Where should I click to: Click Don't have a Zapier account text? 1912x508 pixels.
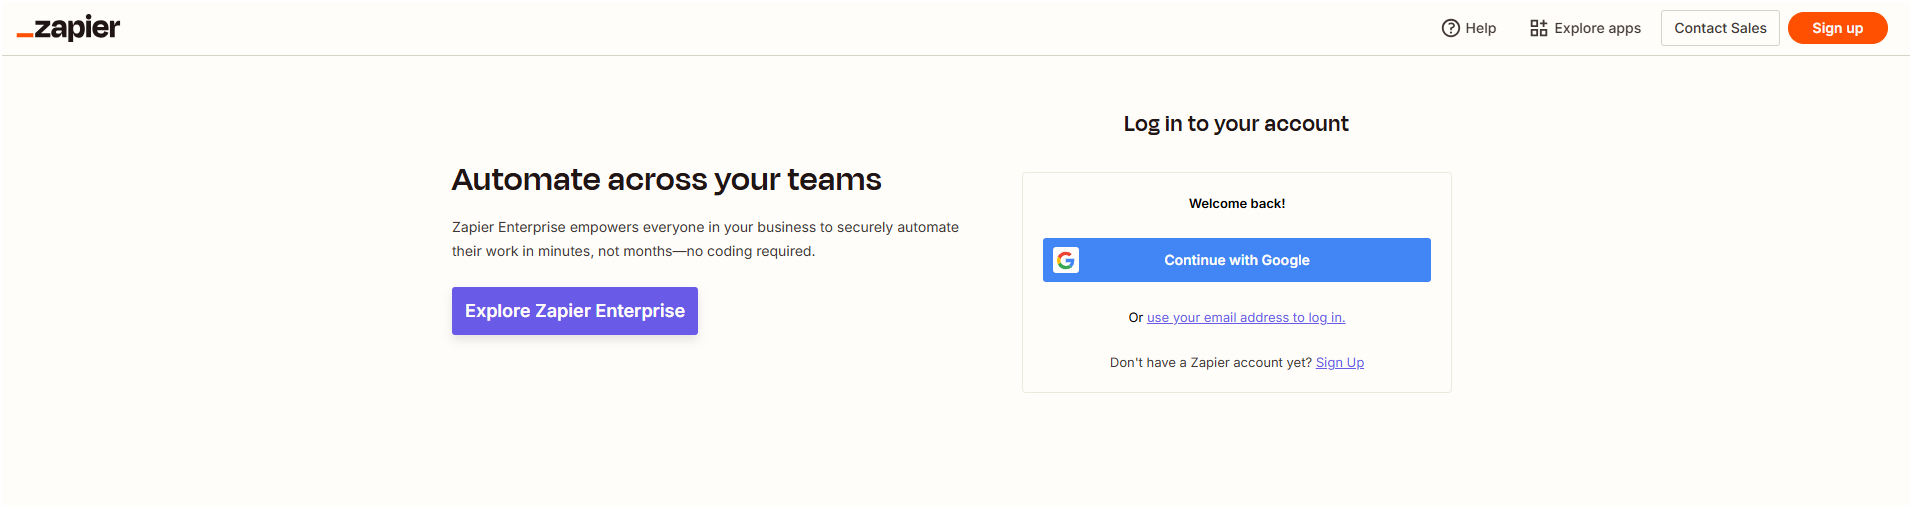click(x=1210, y=363)
